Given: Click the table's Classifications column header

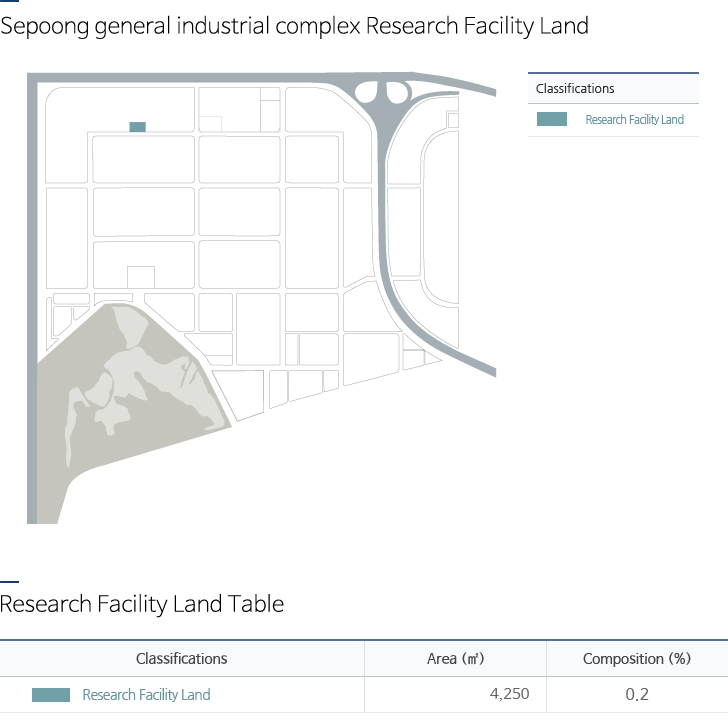Looking at the screenshot, I should click(182, 659).
